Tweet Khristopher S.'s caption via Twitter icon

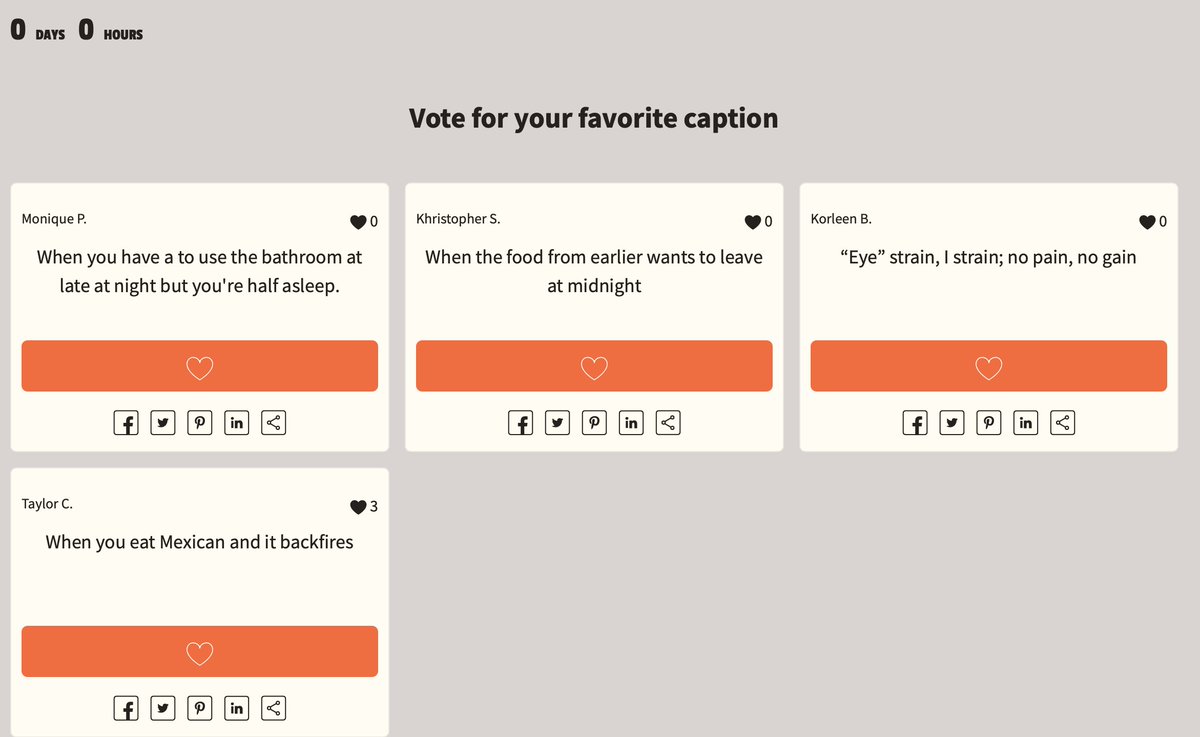coord(557,423)
